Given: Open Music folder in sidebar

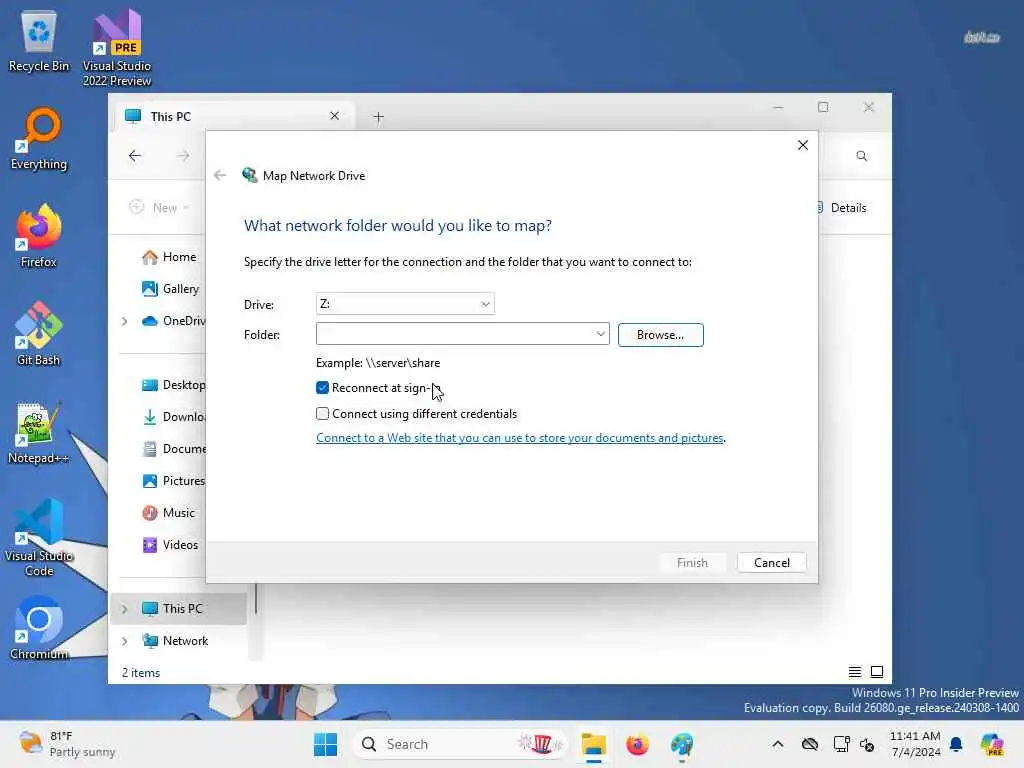Looking at the screenshot, I should point(168,513).
